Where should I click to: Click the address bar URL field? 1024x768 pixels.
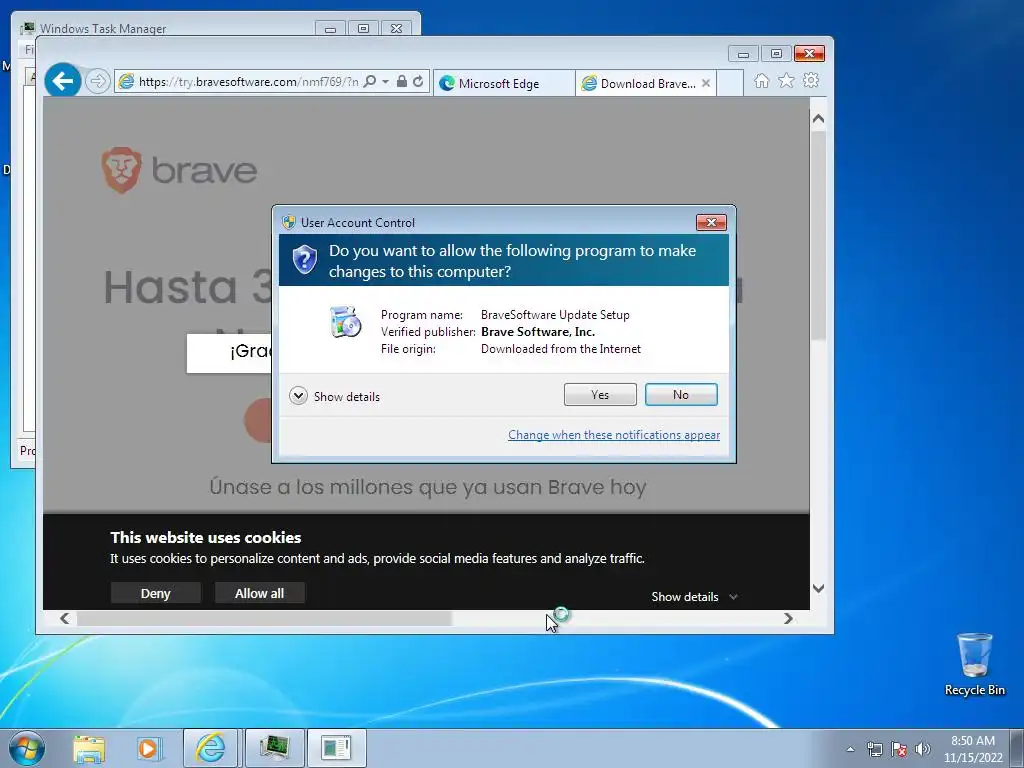[x=248, y=82]
